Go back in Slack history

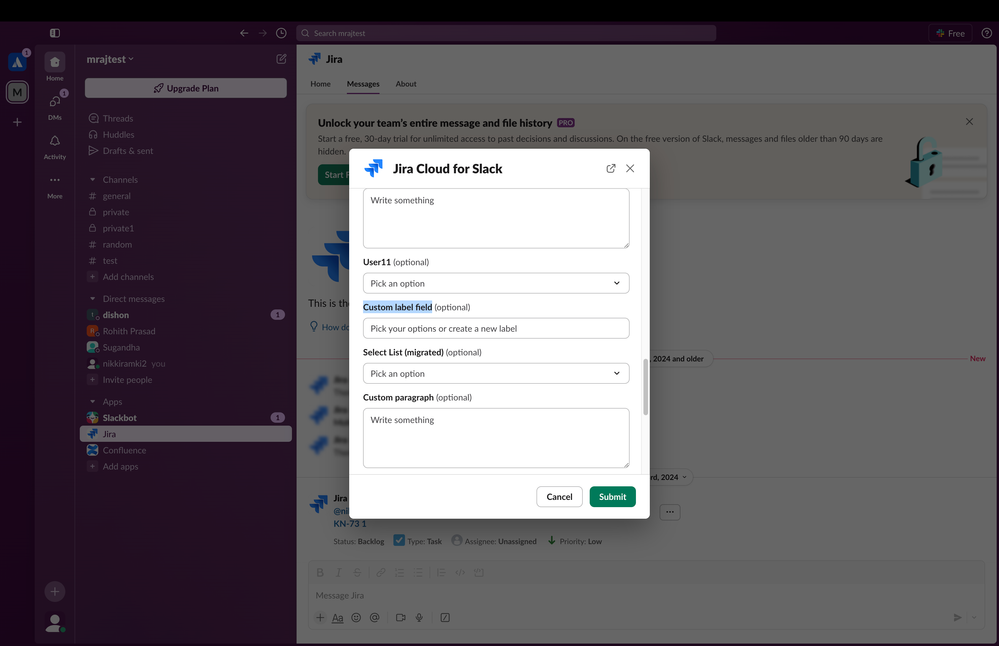coord(244,33)
